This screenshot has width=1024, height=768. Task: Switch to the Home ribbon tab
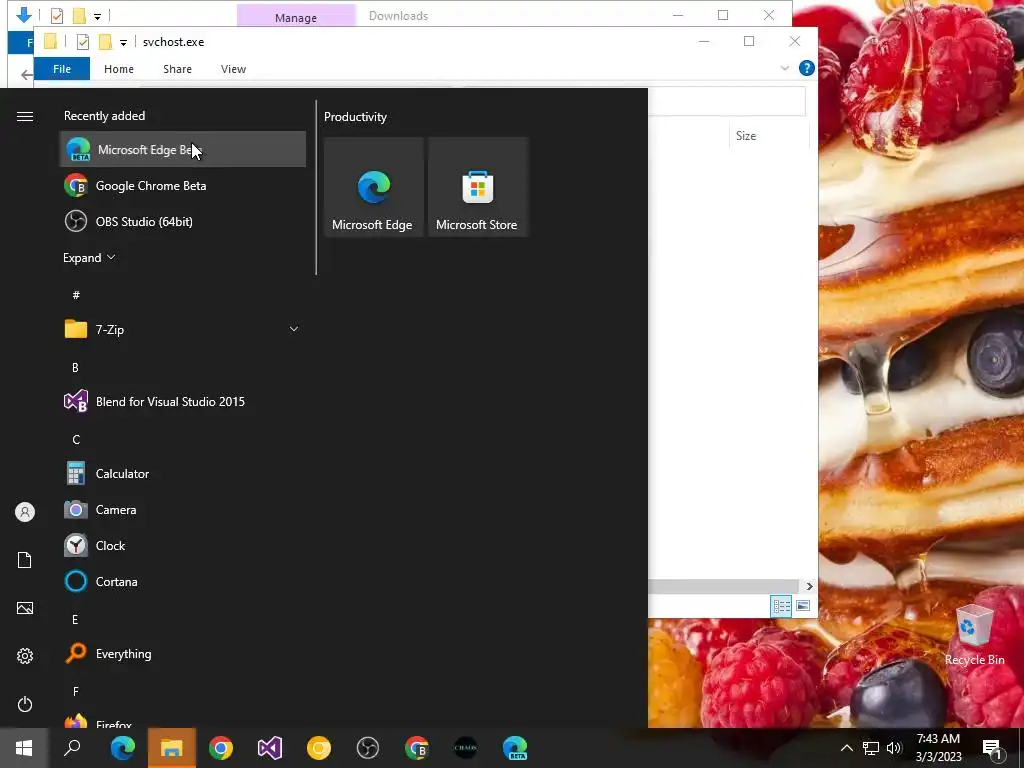pyautogui.click(x=119, y=69)
